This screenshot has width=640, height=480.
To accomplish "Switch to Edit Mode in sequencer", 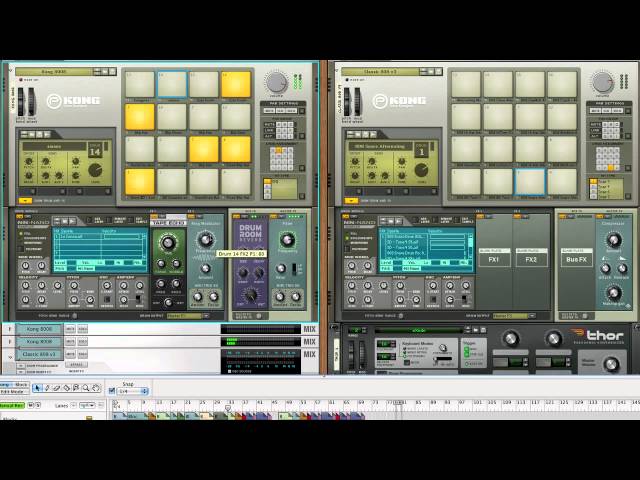I will coord(14,391).
